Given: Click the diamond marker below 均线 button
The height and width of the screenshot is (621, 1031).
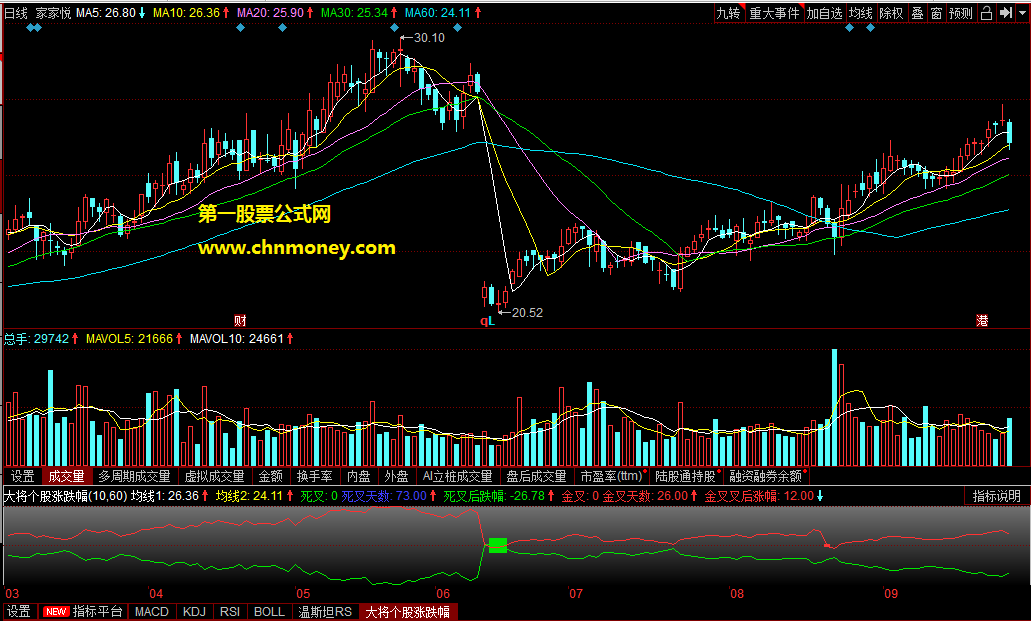Looking at the screenshot, I should pos(850,28).
